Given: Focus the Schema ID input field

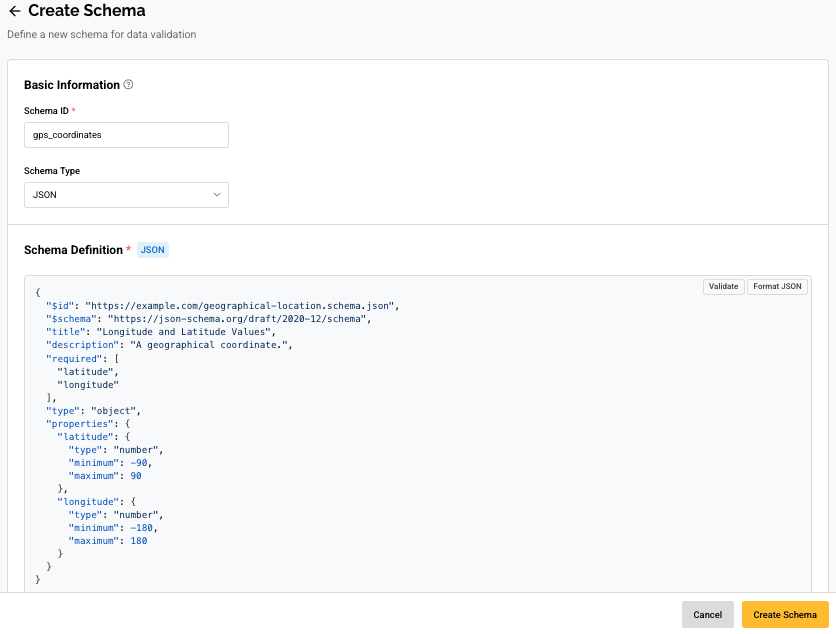Looking at the screenshot, I should click(x=126, y=135).
